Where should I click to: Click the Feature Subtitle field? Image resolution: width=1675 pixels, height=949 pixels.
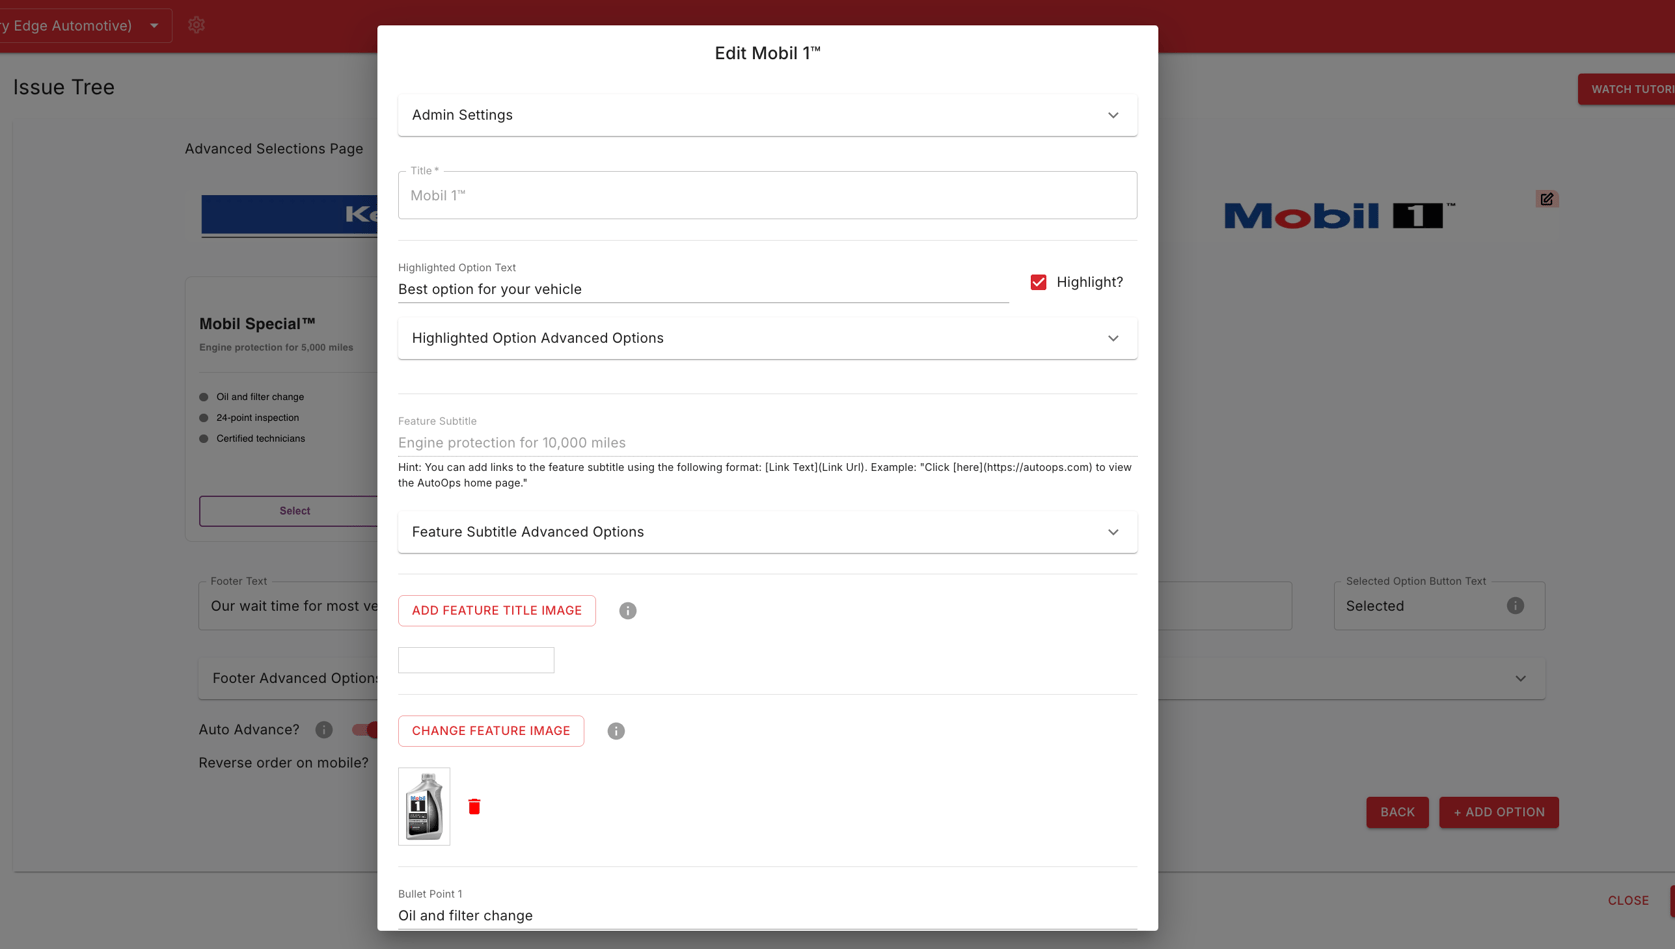(x=767, y=442)
